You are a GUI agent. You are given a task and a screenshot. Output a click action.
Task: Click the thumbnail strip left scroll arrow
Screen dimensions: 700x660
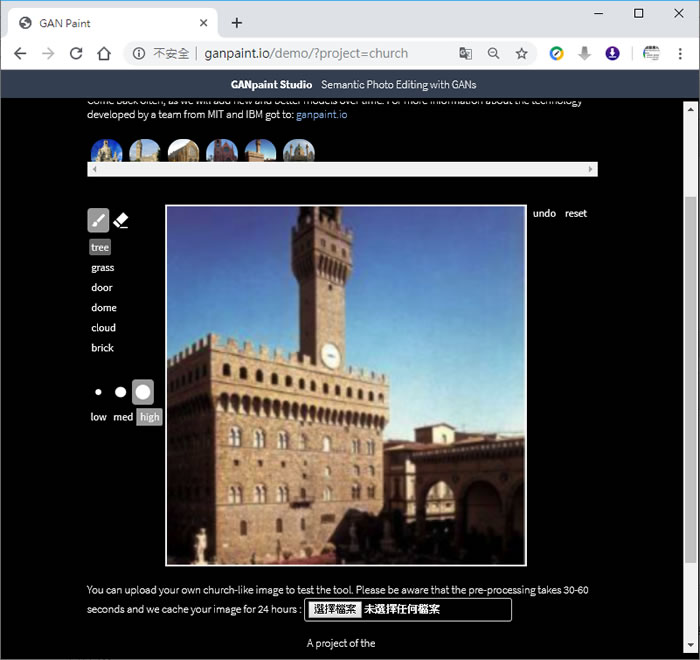94,169
